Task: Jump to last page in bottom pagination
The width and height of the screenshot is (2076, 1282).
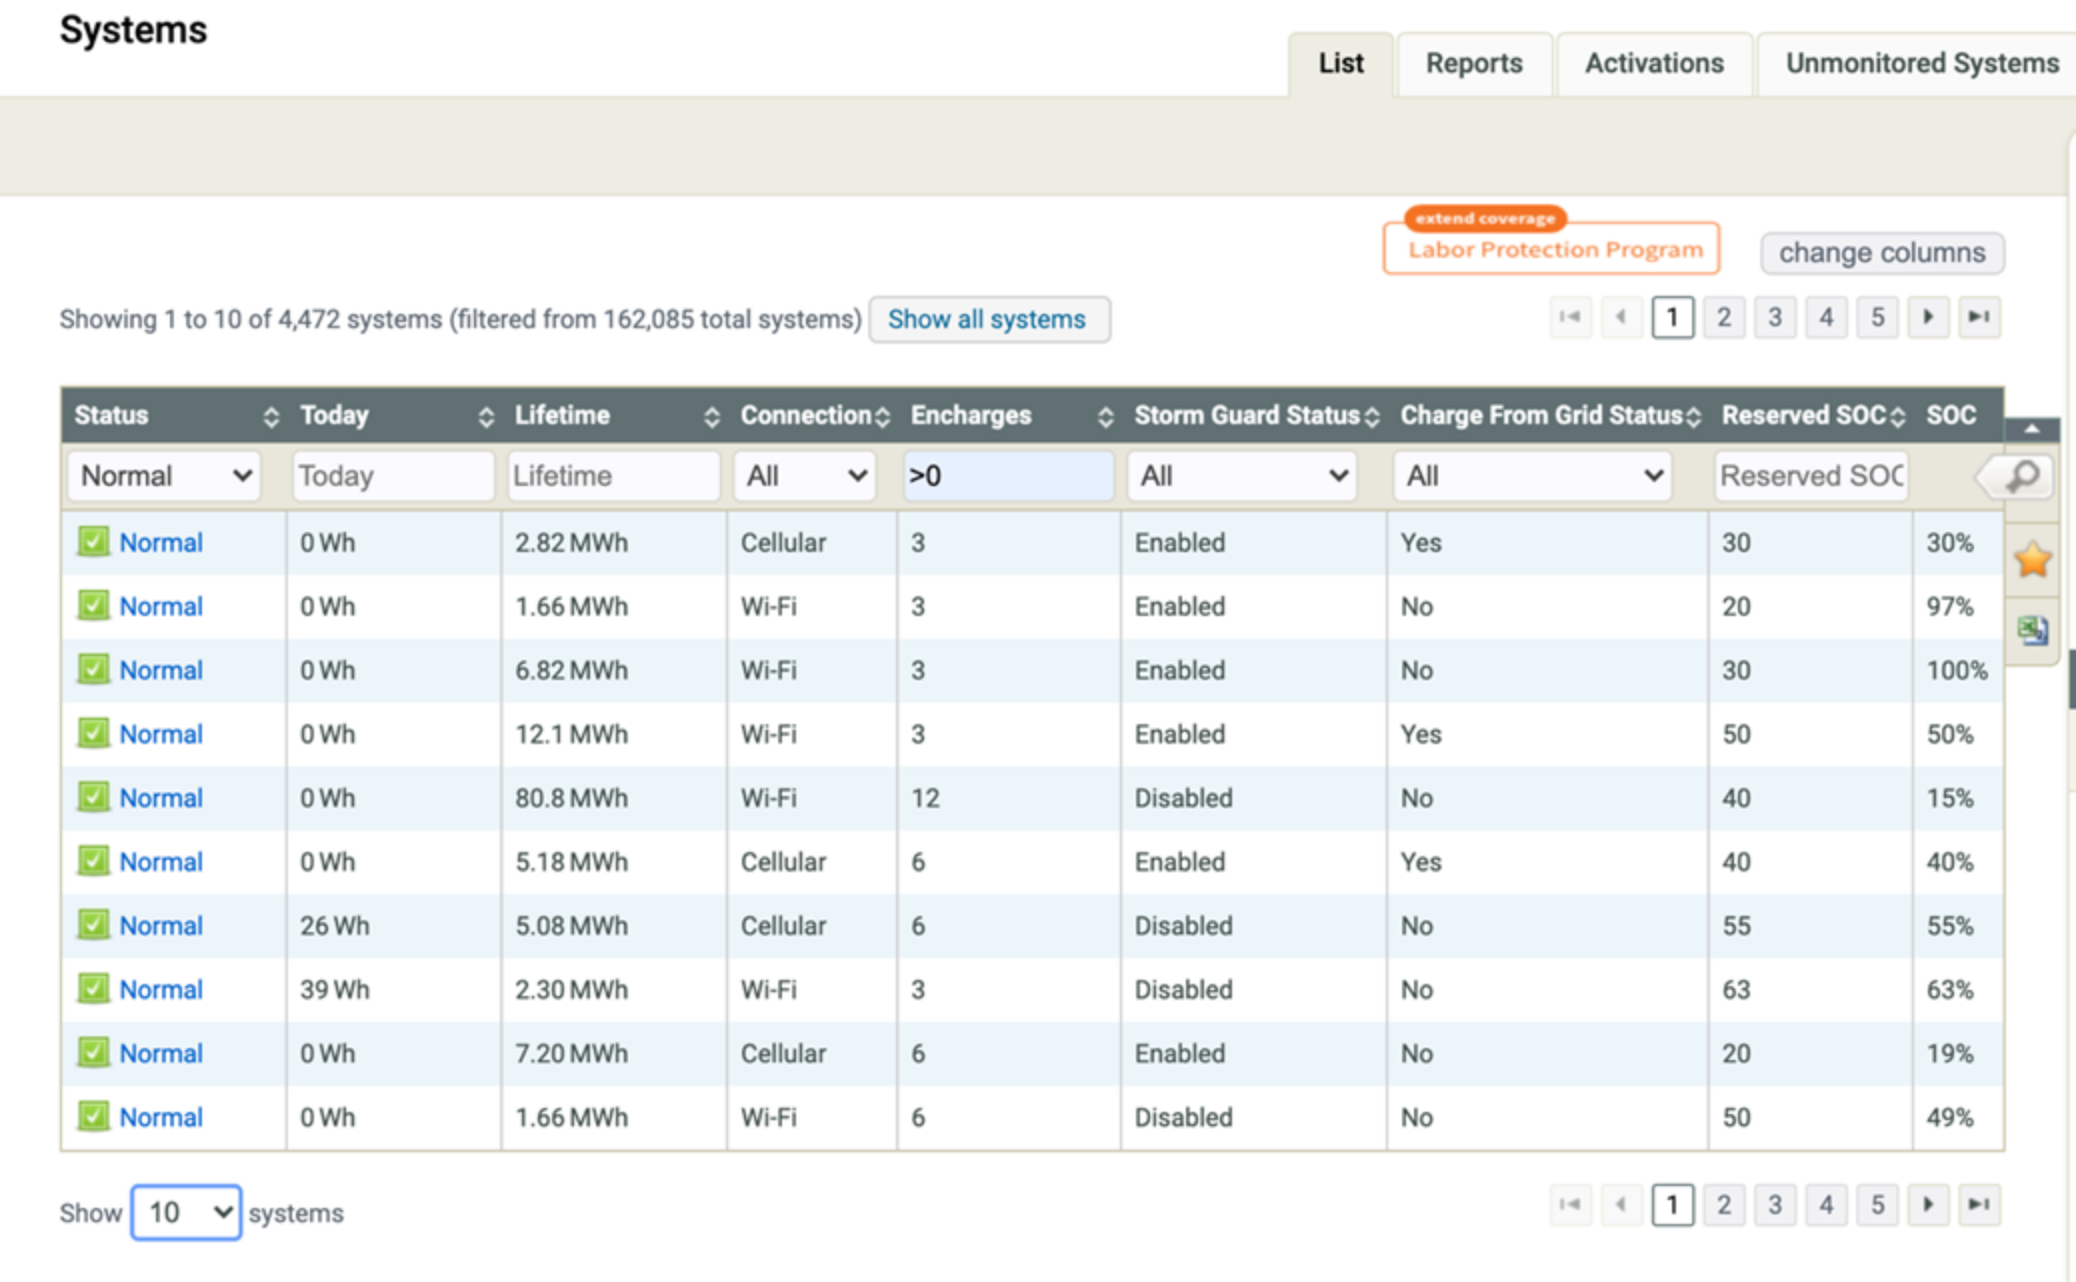Action: pos(1979,1205)
